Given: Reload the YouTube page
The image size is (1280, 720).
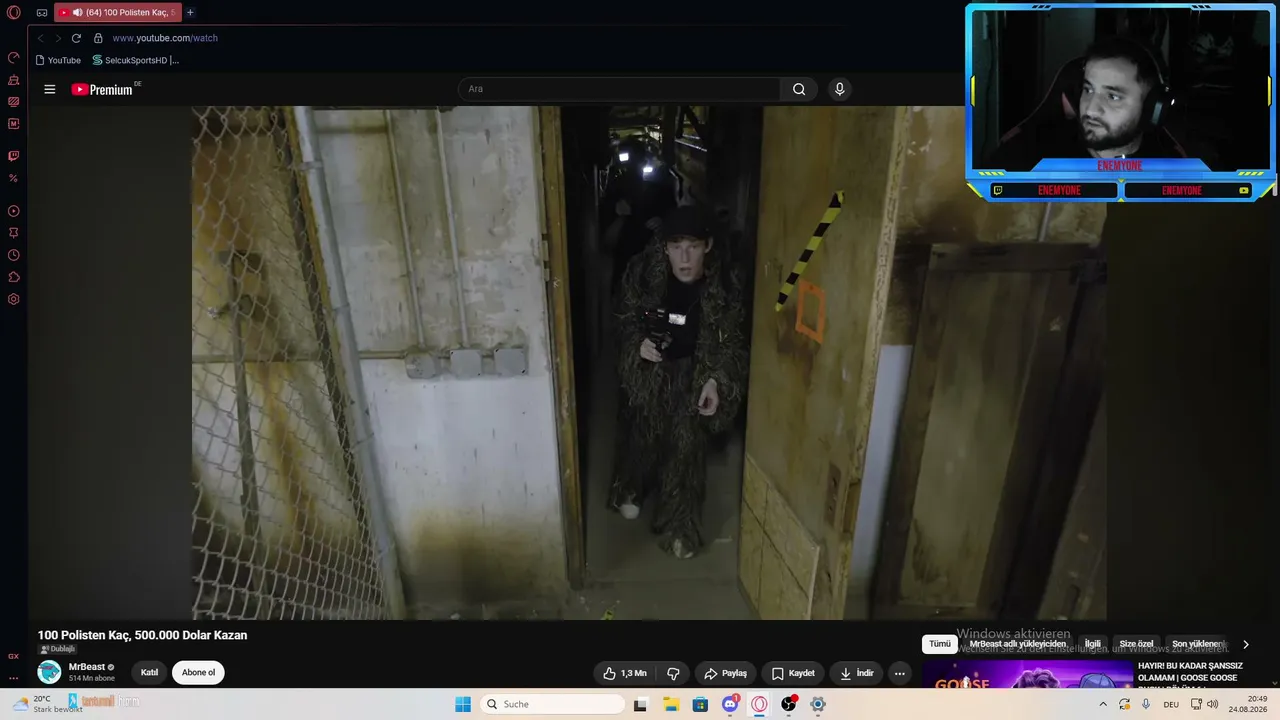Looking at the screenshot, I should pyautogui.click(x=76, y=38).
